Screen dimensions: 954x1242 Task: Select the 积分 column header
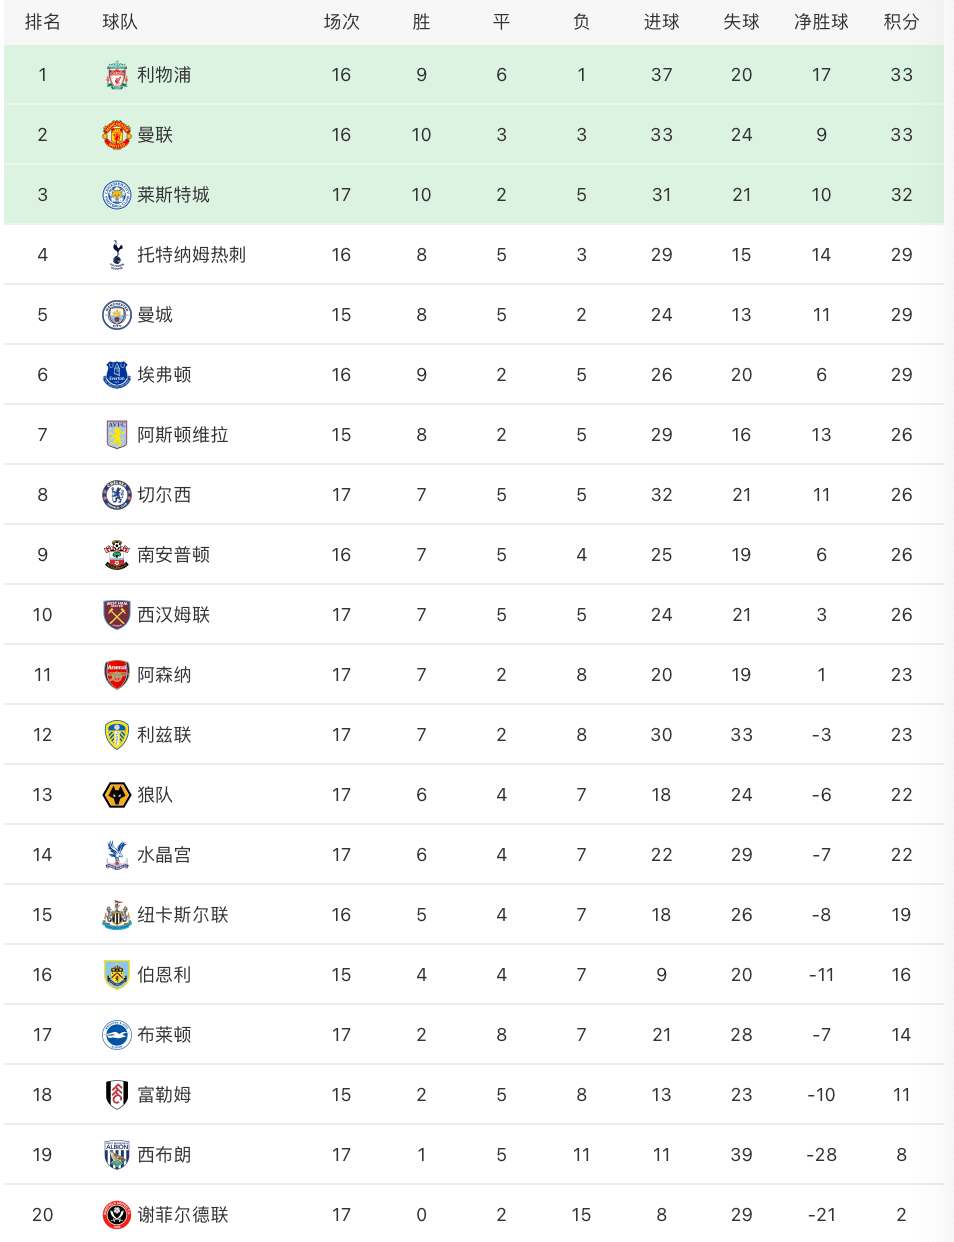901,22
